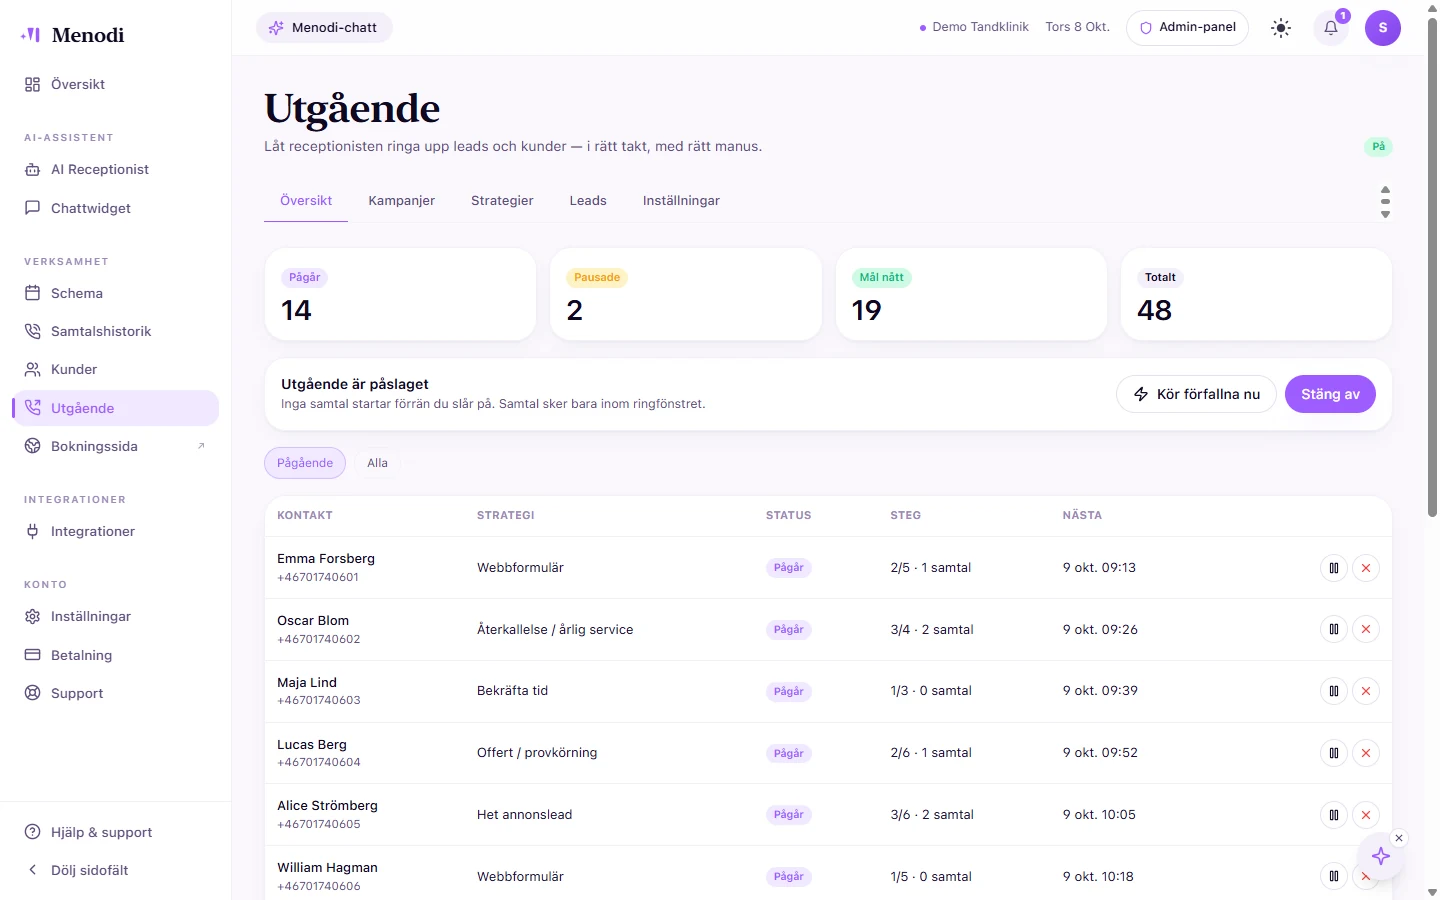Remove Oscar Blom from outgoing calls

click(1366, 630)
